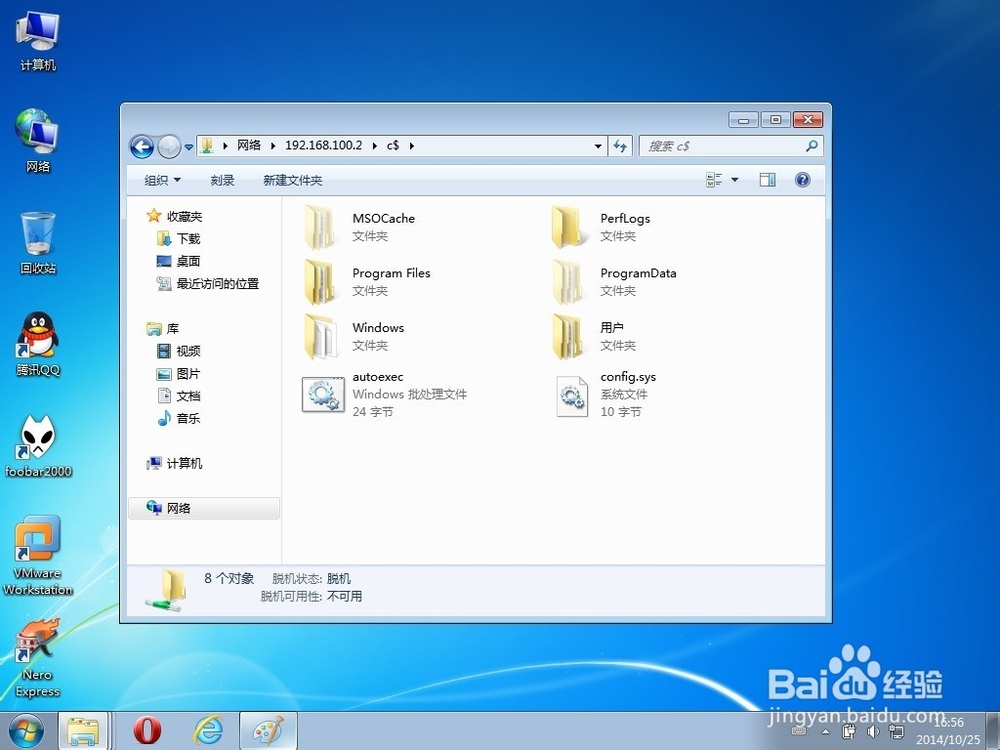The width and height of the screenshot is (1000, 750).
Task: Expand arrow after 网络 in address bar
Action: (x=273, y=145)
